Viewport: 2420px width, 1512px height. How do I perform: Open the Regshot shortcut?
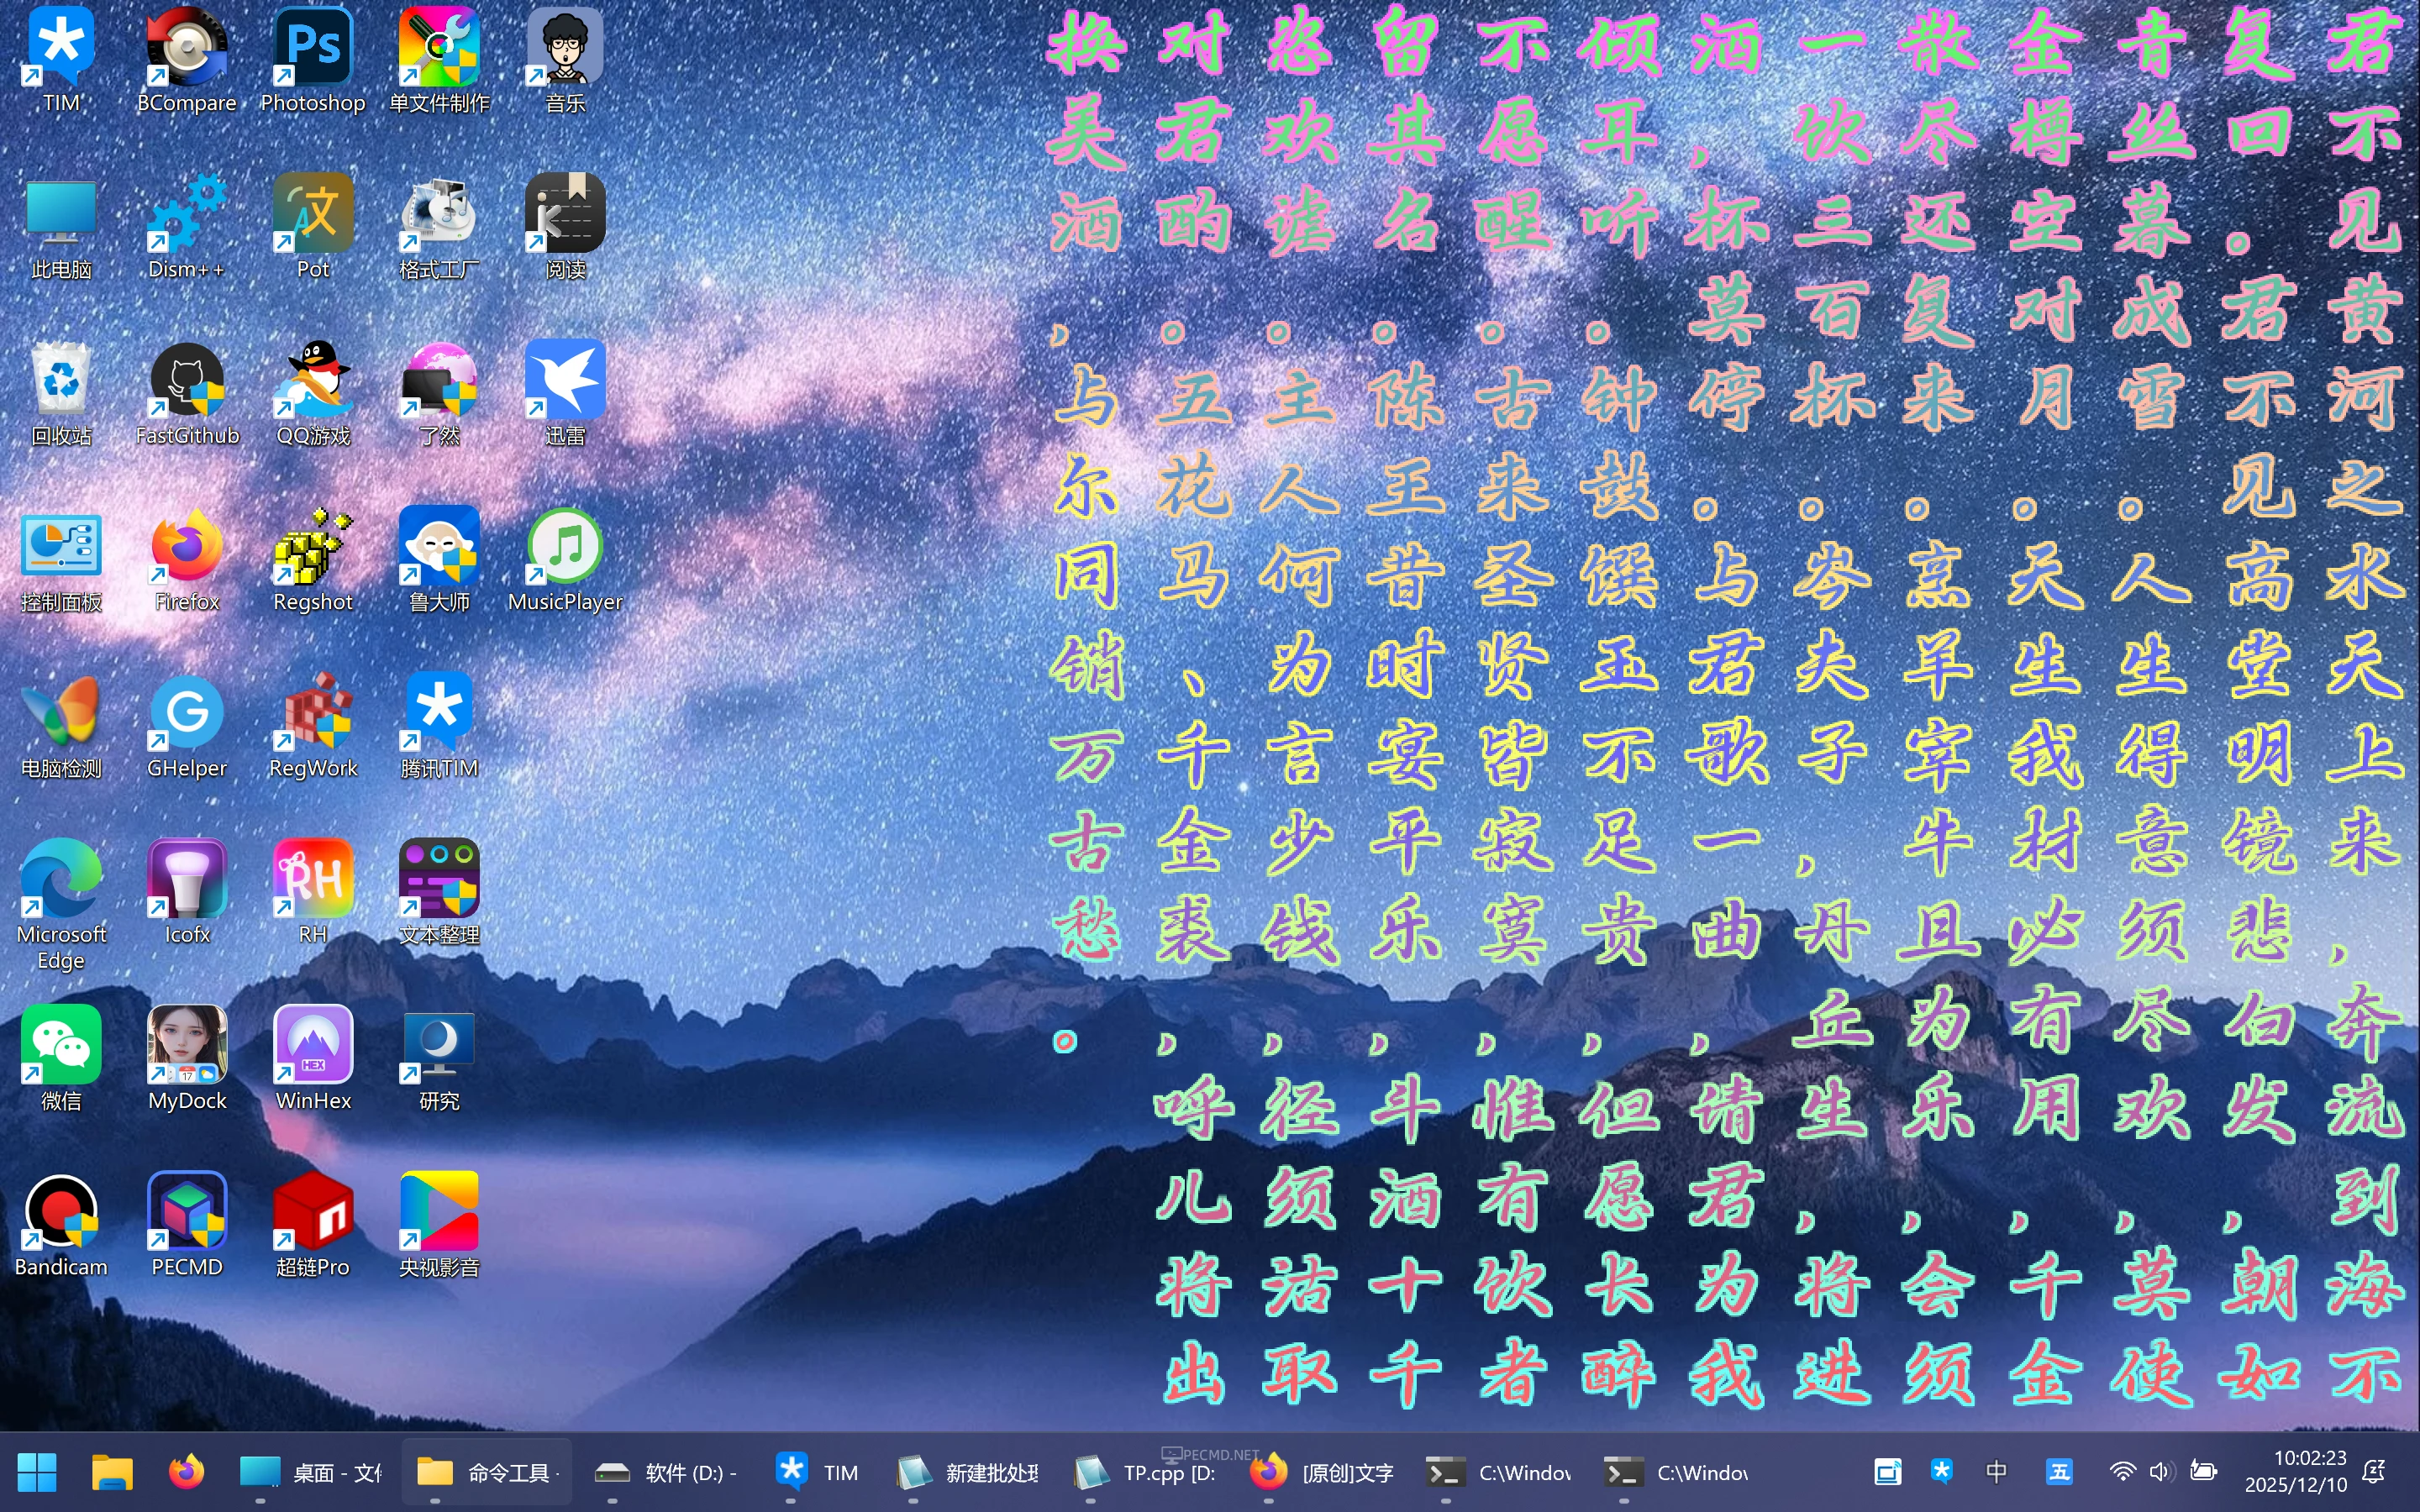[x=312, y=547]
